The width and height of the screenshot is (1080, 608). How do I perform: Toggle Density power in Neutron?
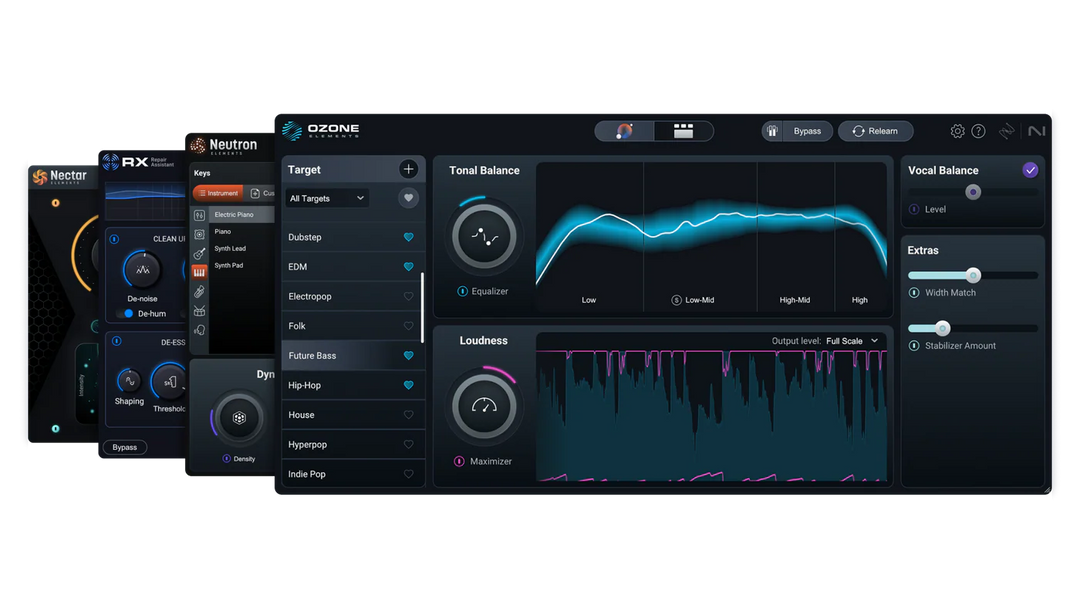click(x=227, y=459)
